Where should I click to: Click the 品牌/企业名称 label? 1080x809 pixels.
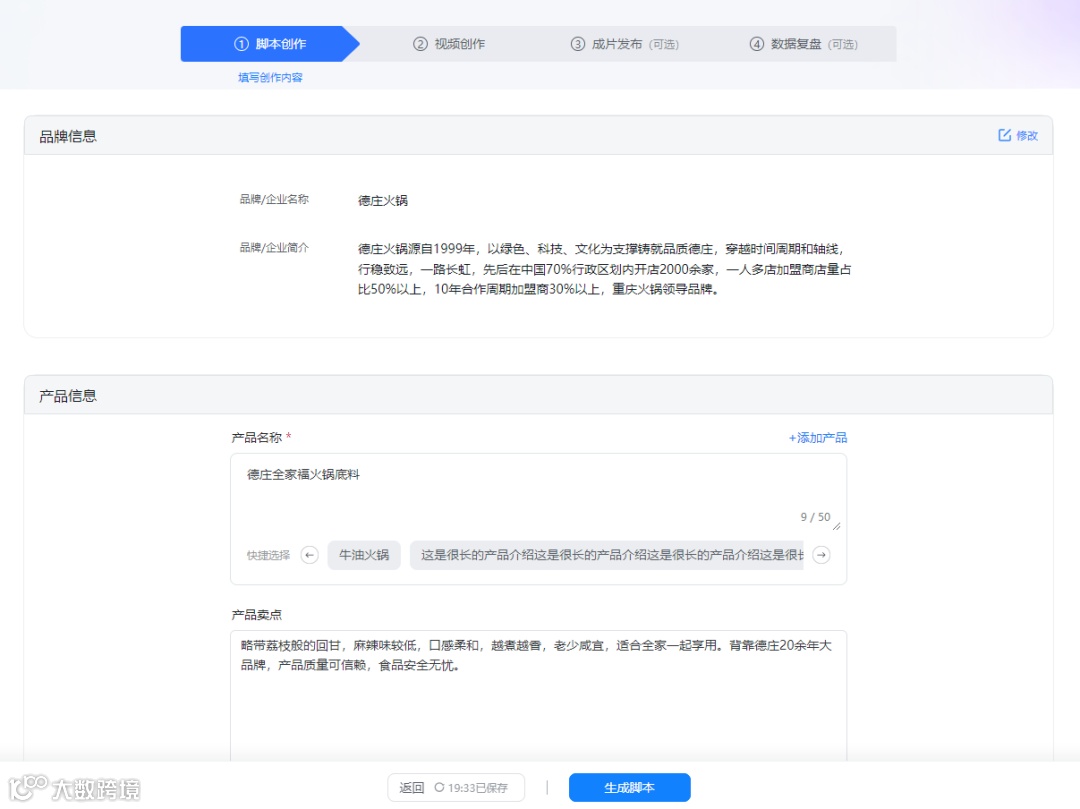coord(274,200)
